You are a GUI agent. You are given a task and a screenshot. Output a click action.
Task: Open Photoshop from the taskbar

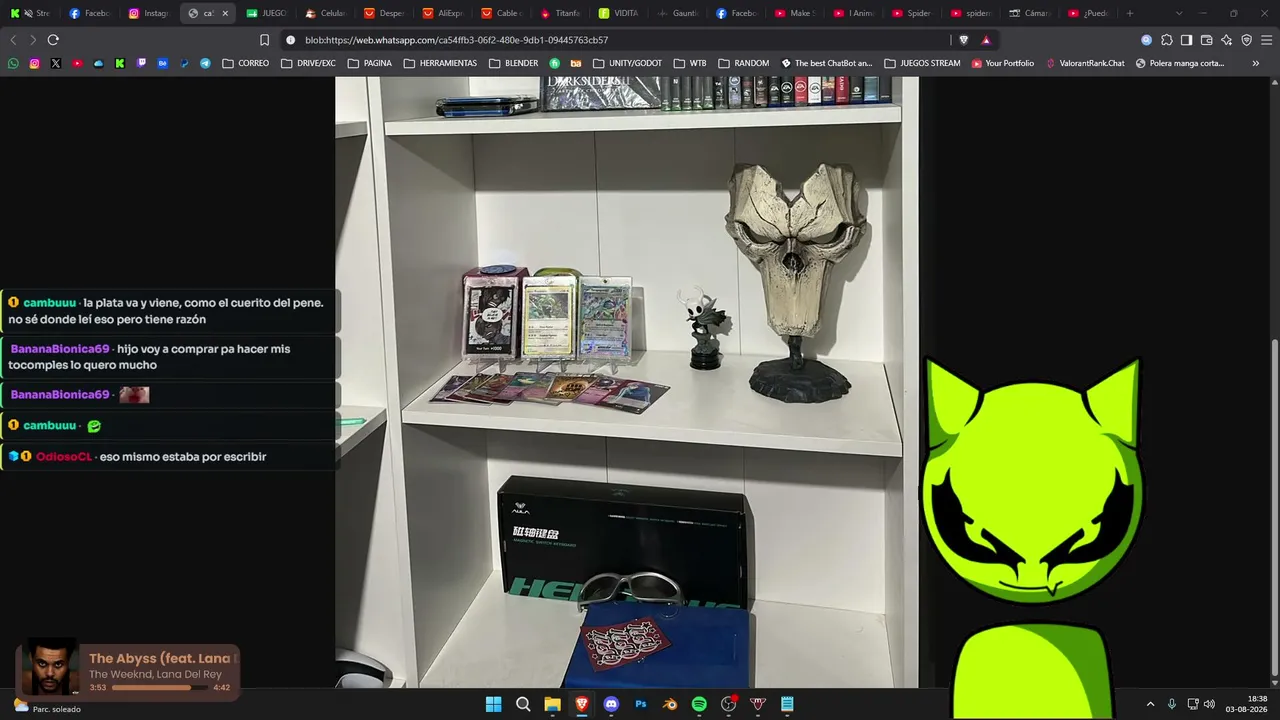[641, 704]
